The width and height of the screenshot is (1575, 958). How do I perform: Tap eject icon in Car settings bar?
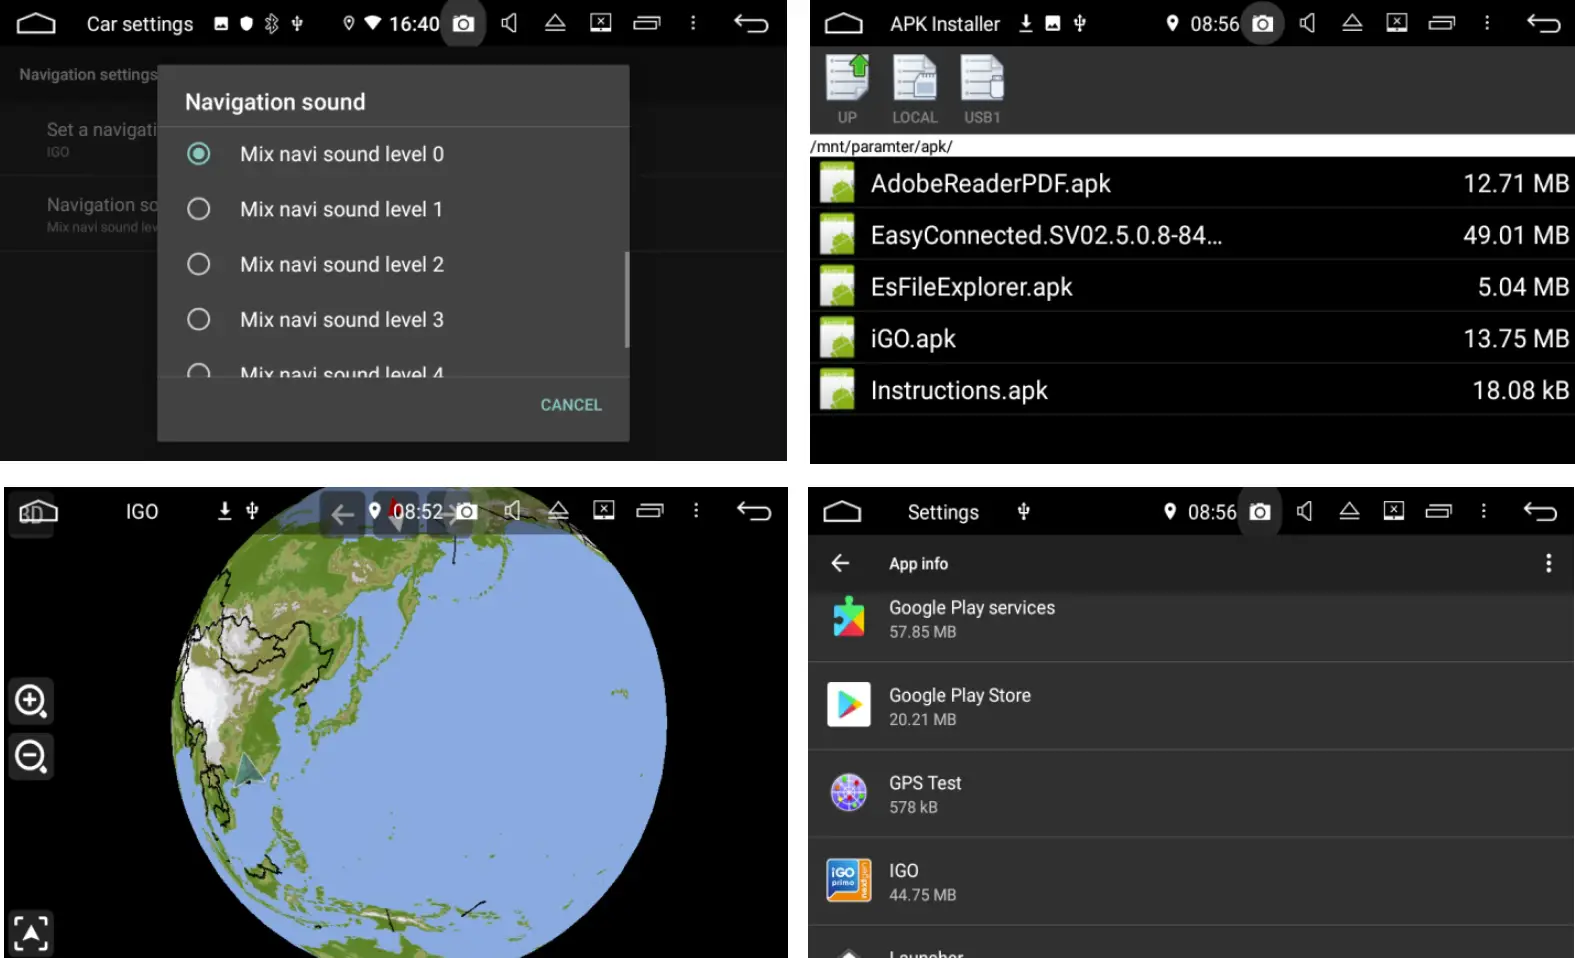(555, 23)
